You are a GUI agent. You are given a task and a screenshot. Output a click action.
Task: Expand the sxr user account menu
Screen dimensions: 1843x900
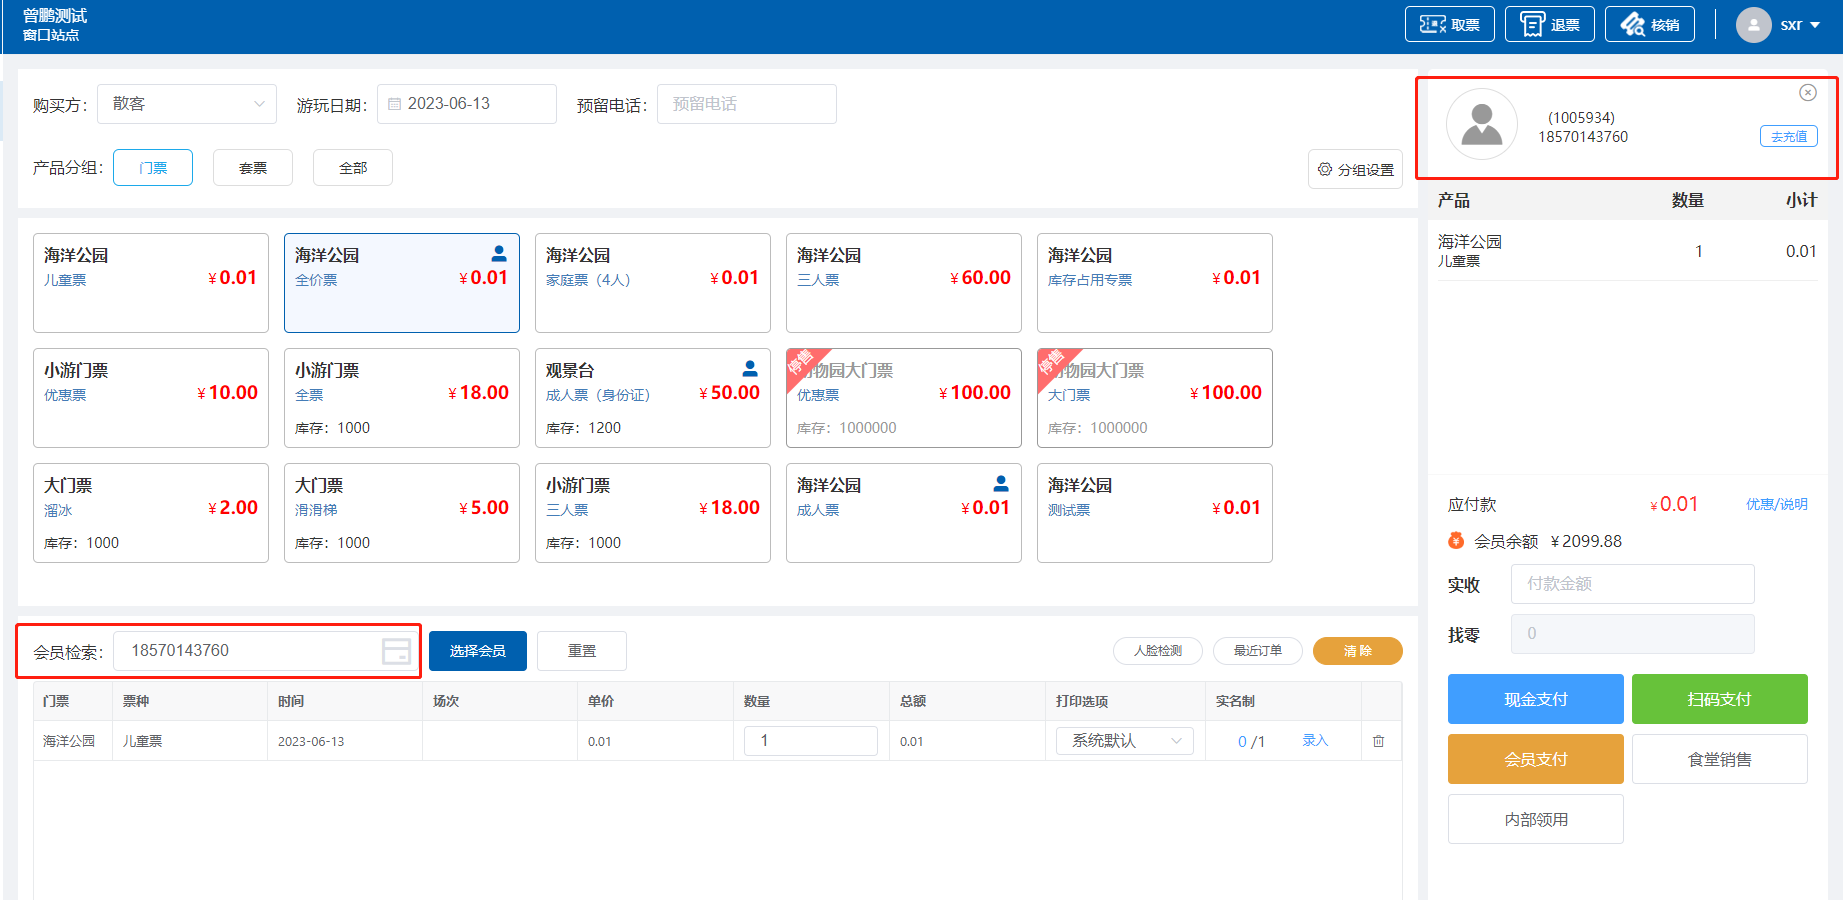point(1800,25)
